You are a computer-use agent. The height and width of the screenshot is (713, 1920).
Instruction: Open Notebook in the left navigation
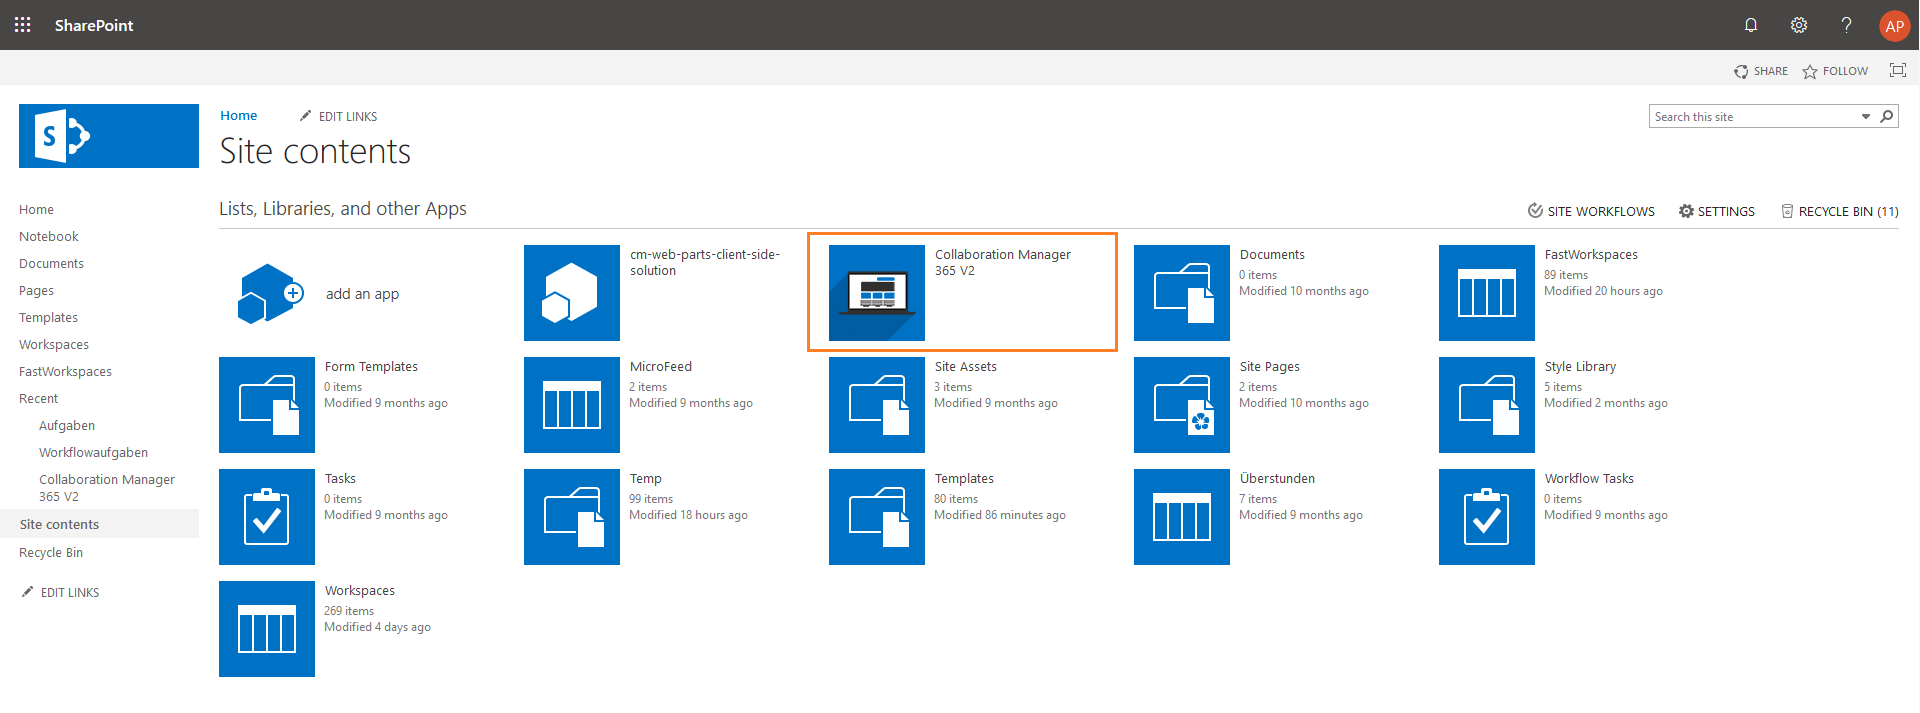point(49,237)
